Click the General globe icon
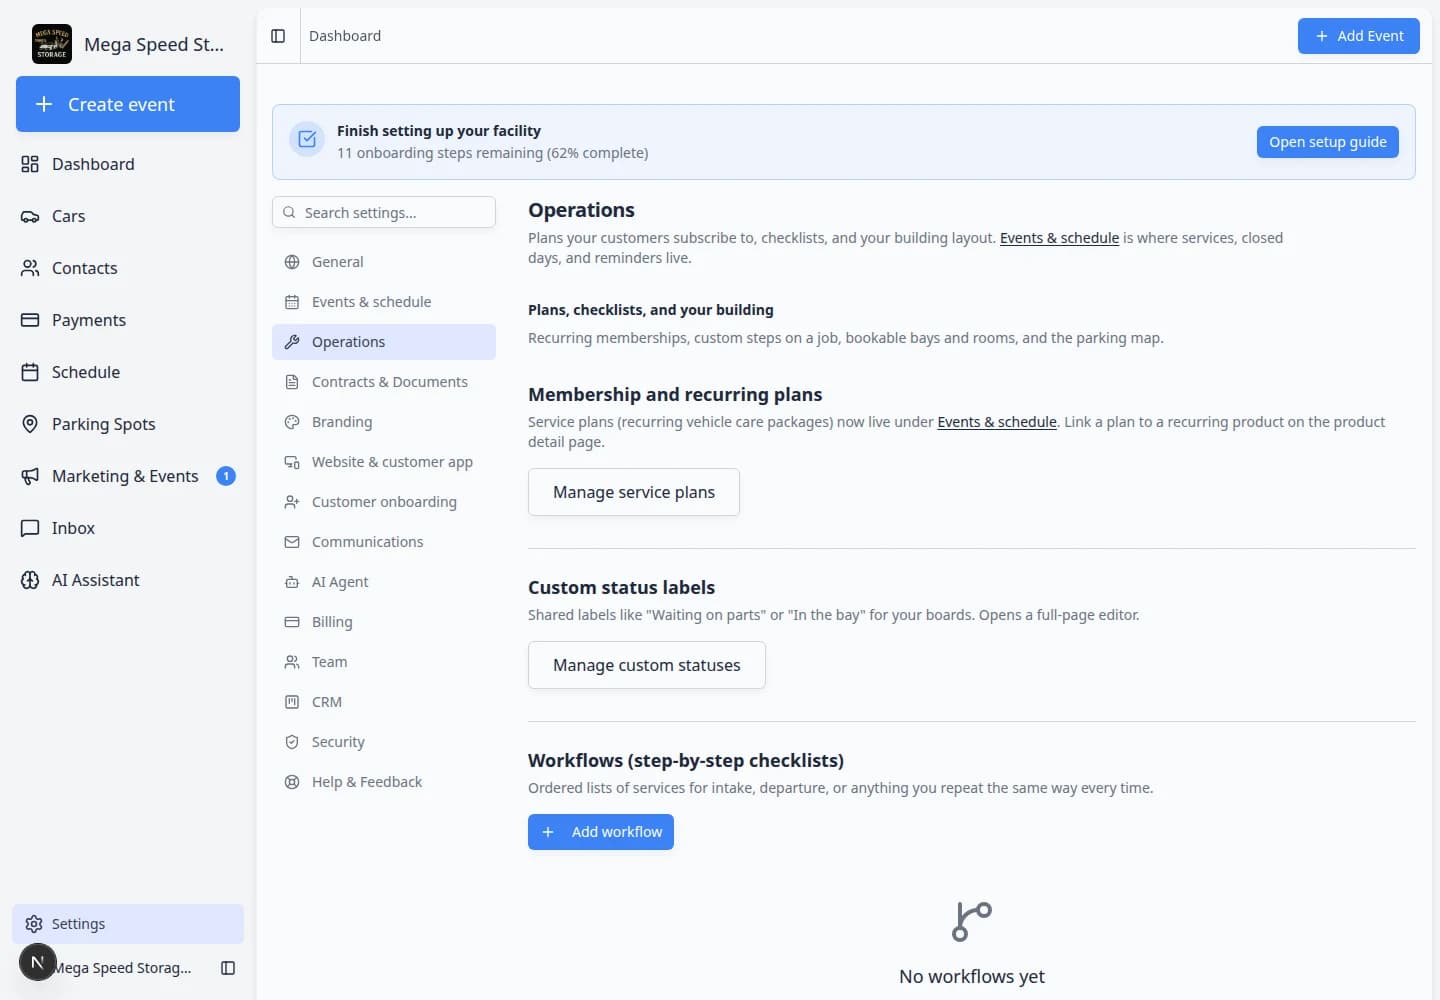Viewport: 1440px width, 1000px height. (292, 262)
